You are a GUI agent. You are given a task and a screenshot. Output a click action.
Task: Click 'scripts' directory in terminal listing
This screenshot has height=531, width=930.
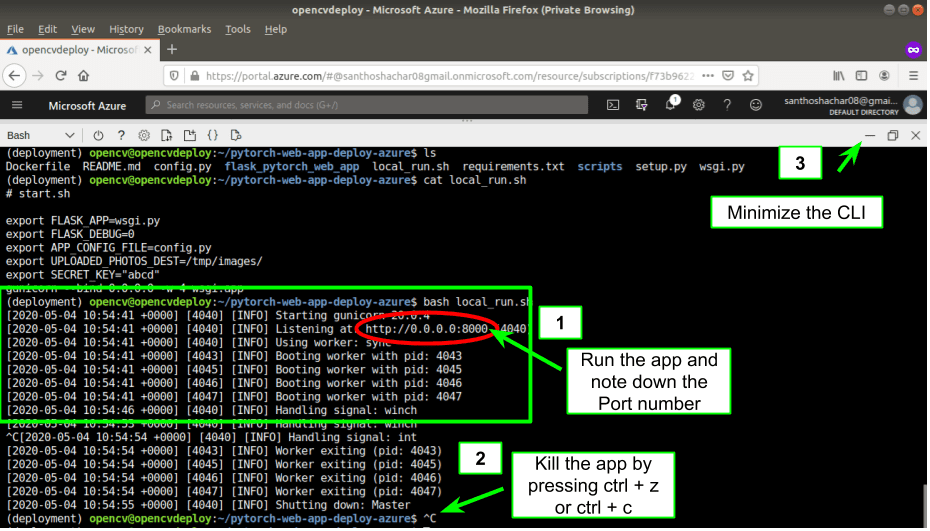[x=600, y=167]
